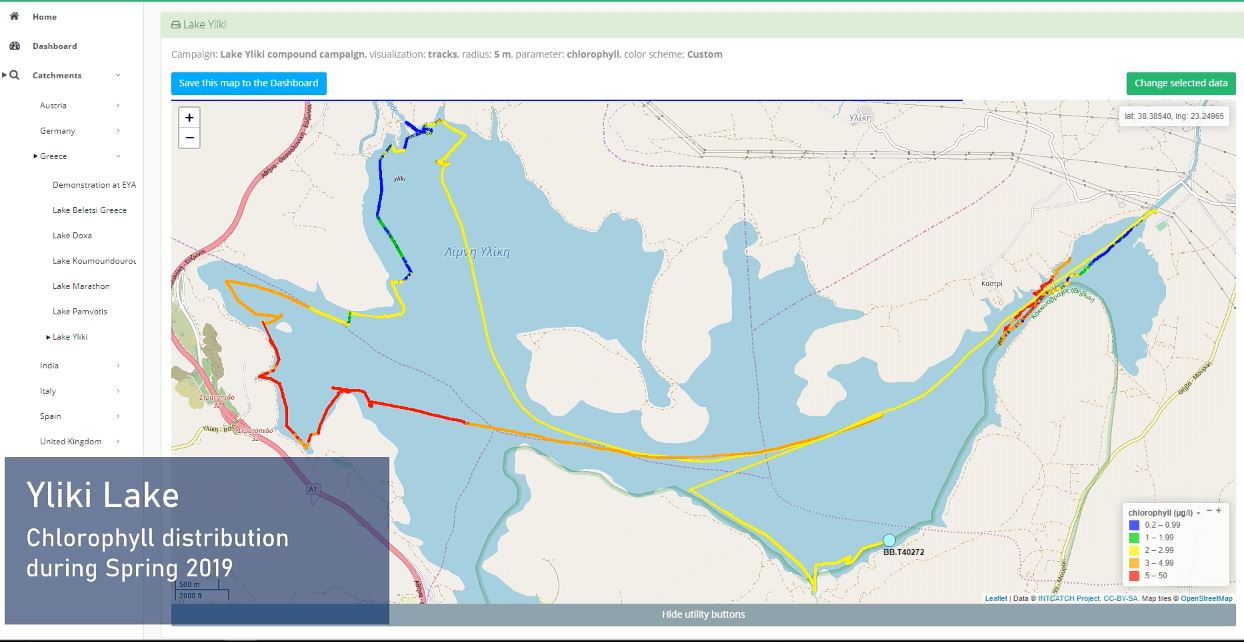This screenshot has height=642, width=1244.
Task: Select Lake Pamvotis catchment
Action: (x=80, y=311)
